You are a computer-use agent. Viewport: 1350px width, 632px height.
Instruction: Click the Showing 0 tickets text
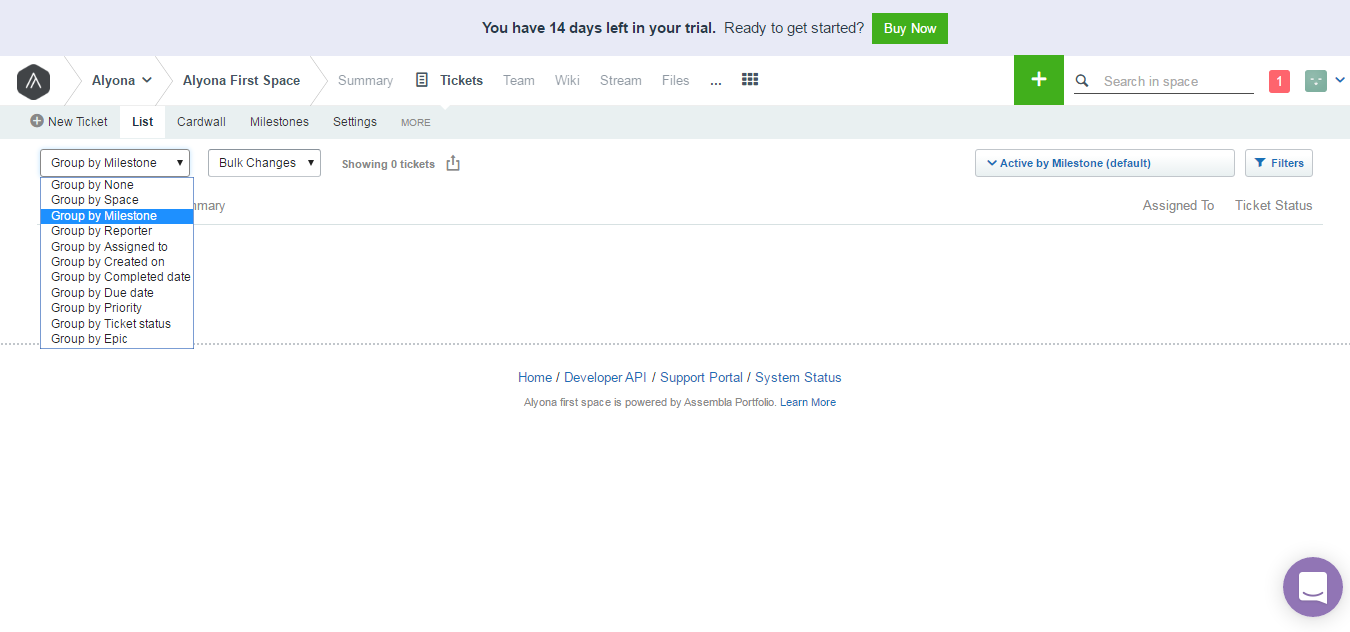[388, 164]
